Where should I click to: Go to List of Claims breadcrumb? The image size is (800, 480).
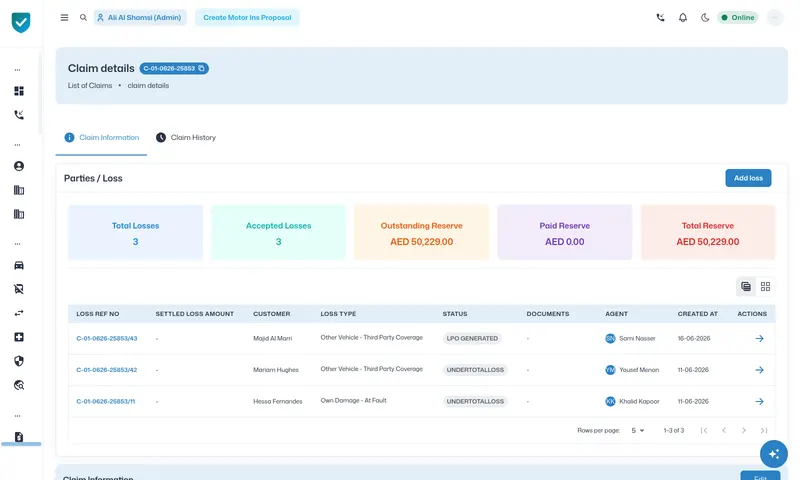point(90,86)
